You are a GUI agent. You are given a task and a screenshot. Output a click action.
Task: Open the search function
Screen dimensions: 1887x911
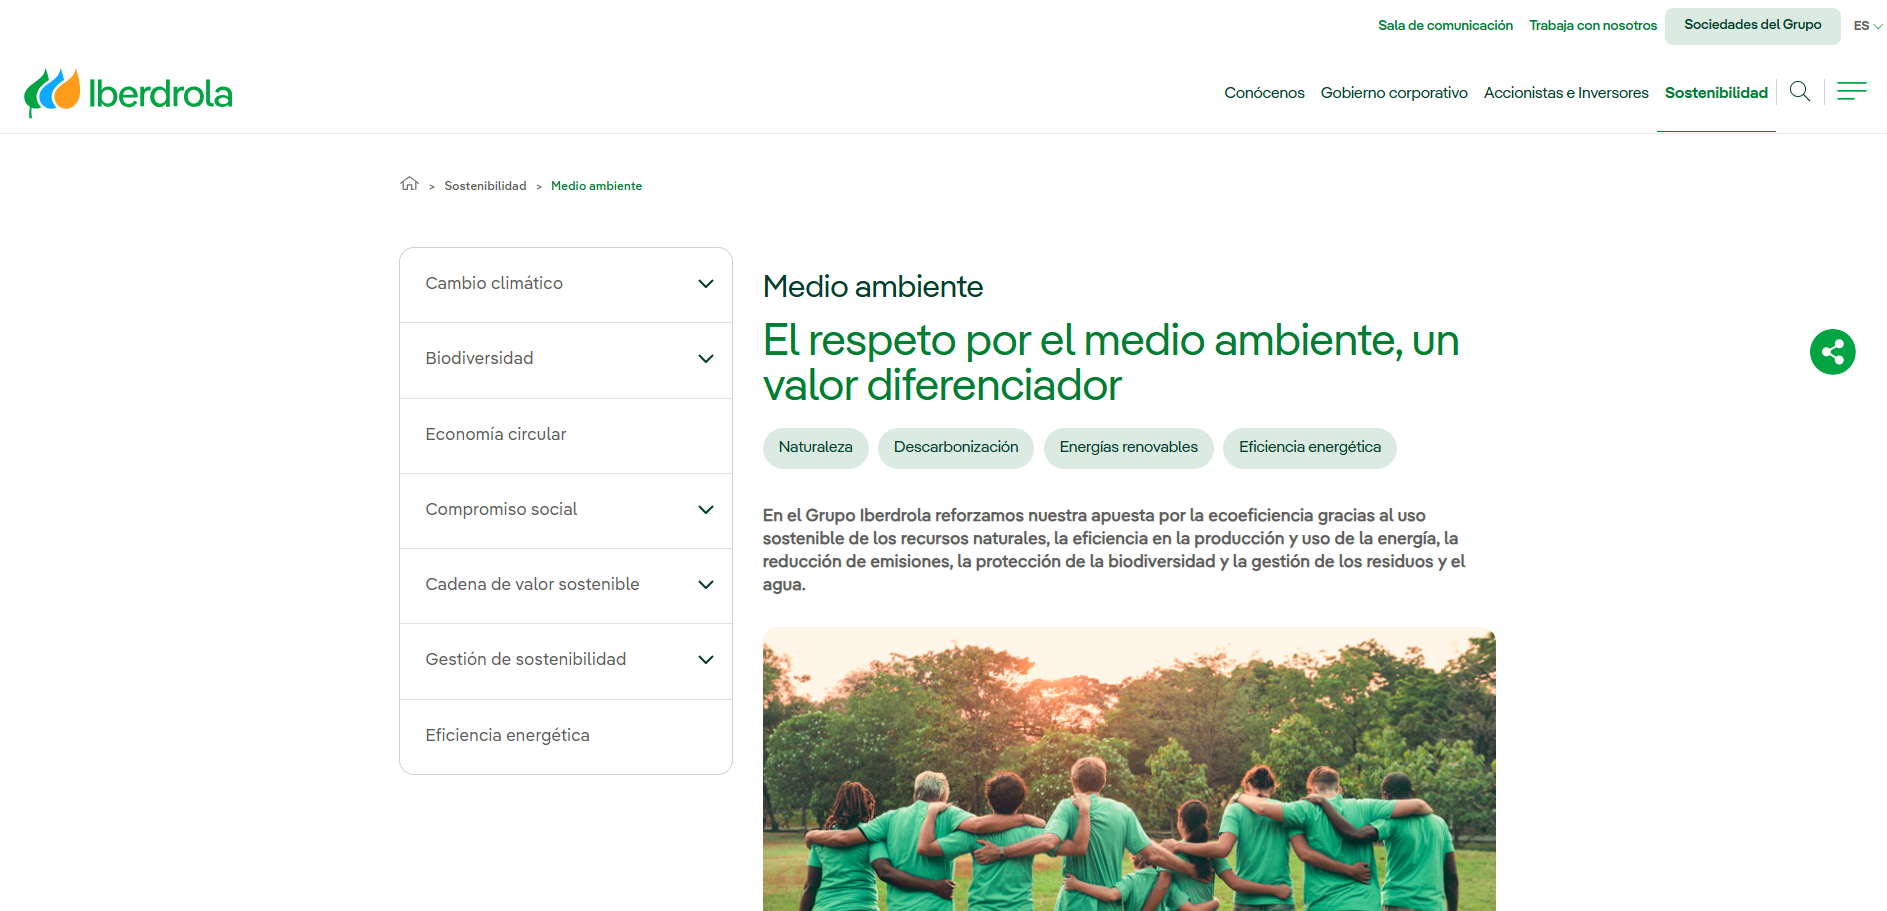point(1799,91)
